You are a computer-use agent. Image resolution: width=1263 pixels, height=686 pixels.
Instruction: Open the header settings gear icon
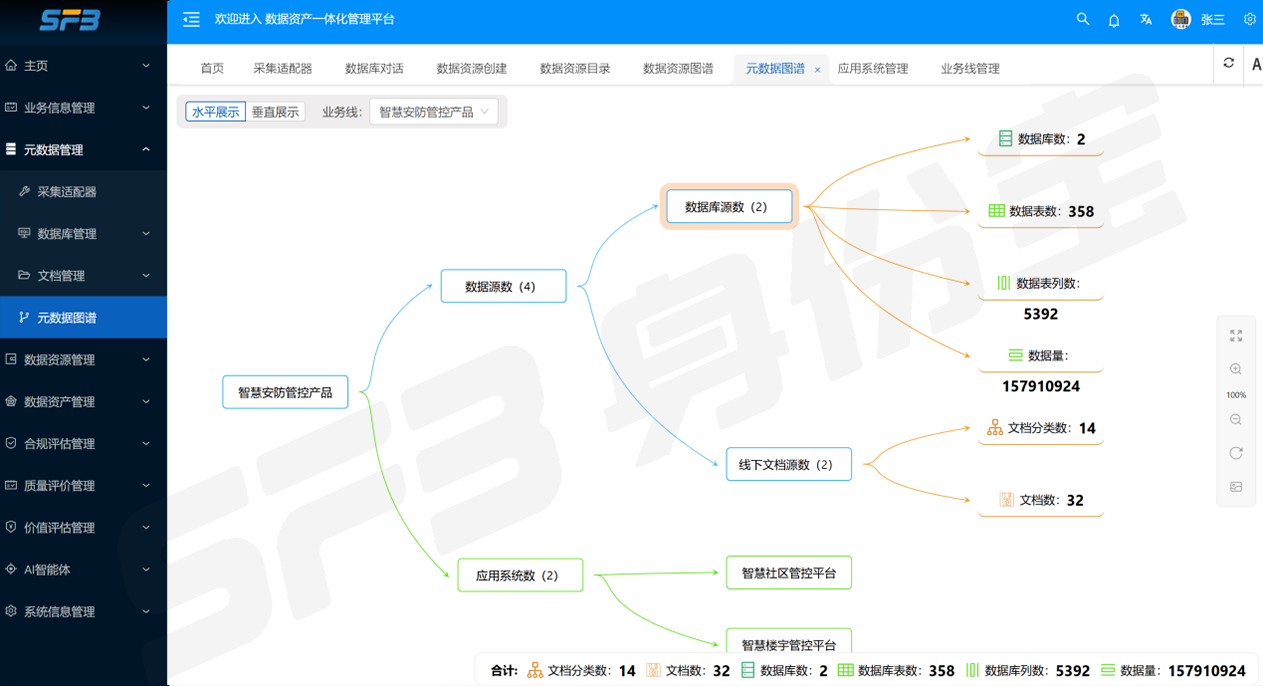point(1250,19)
